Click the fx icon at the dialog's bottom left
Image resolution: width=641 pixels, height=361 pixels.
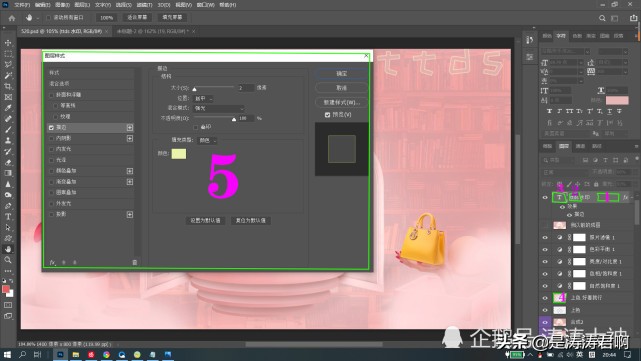(52, 262)
